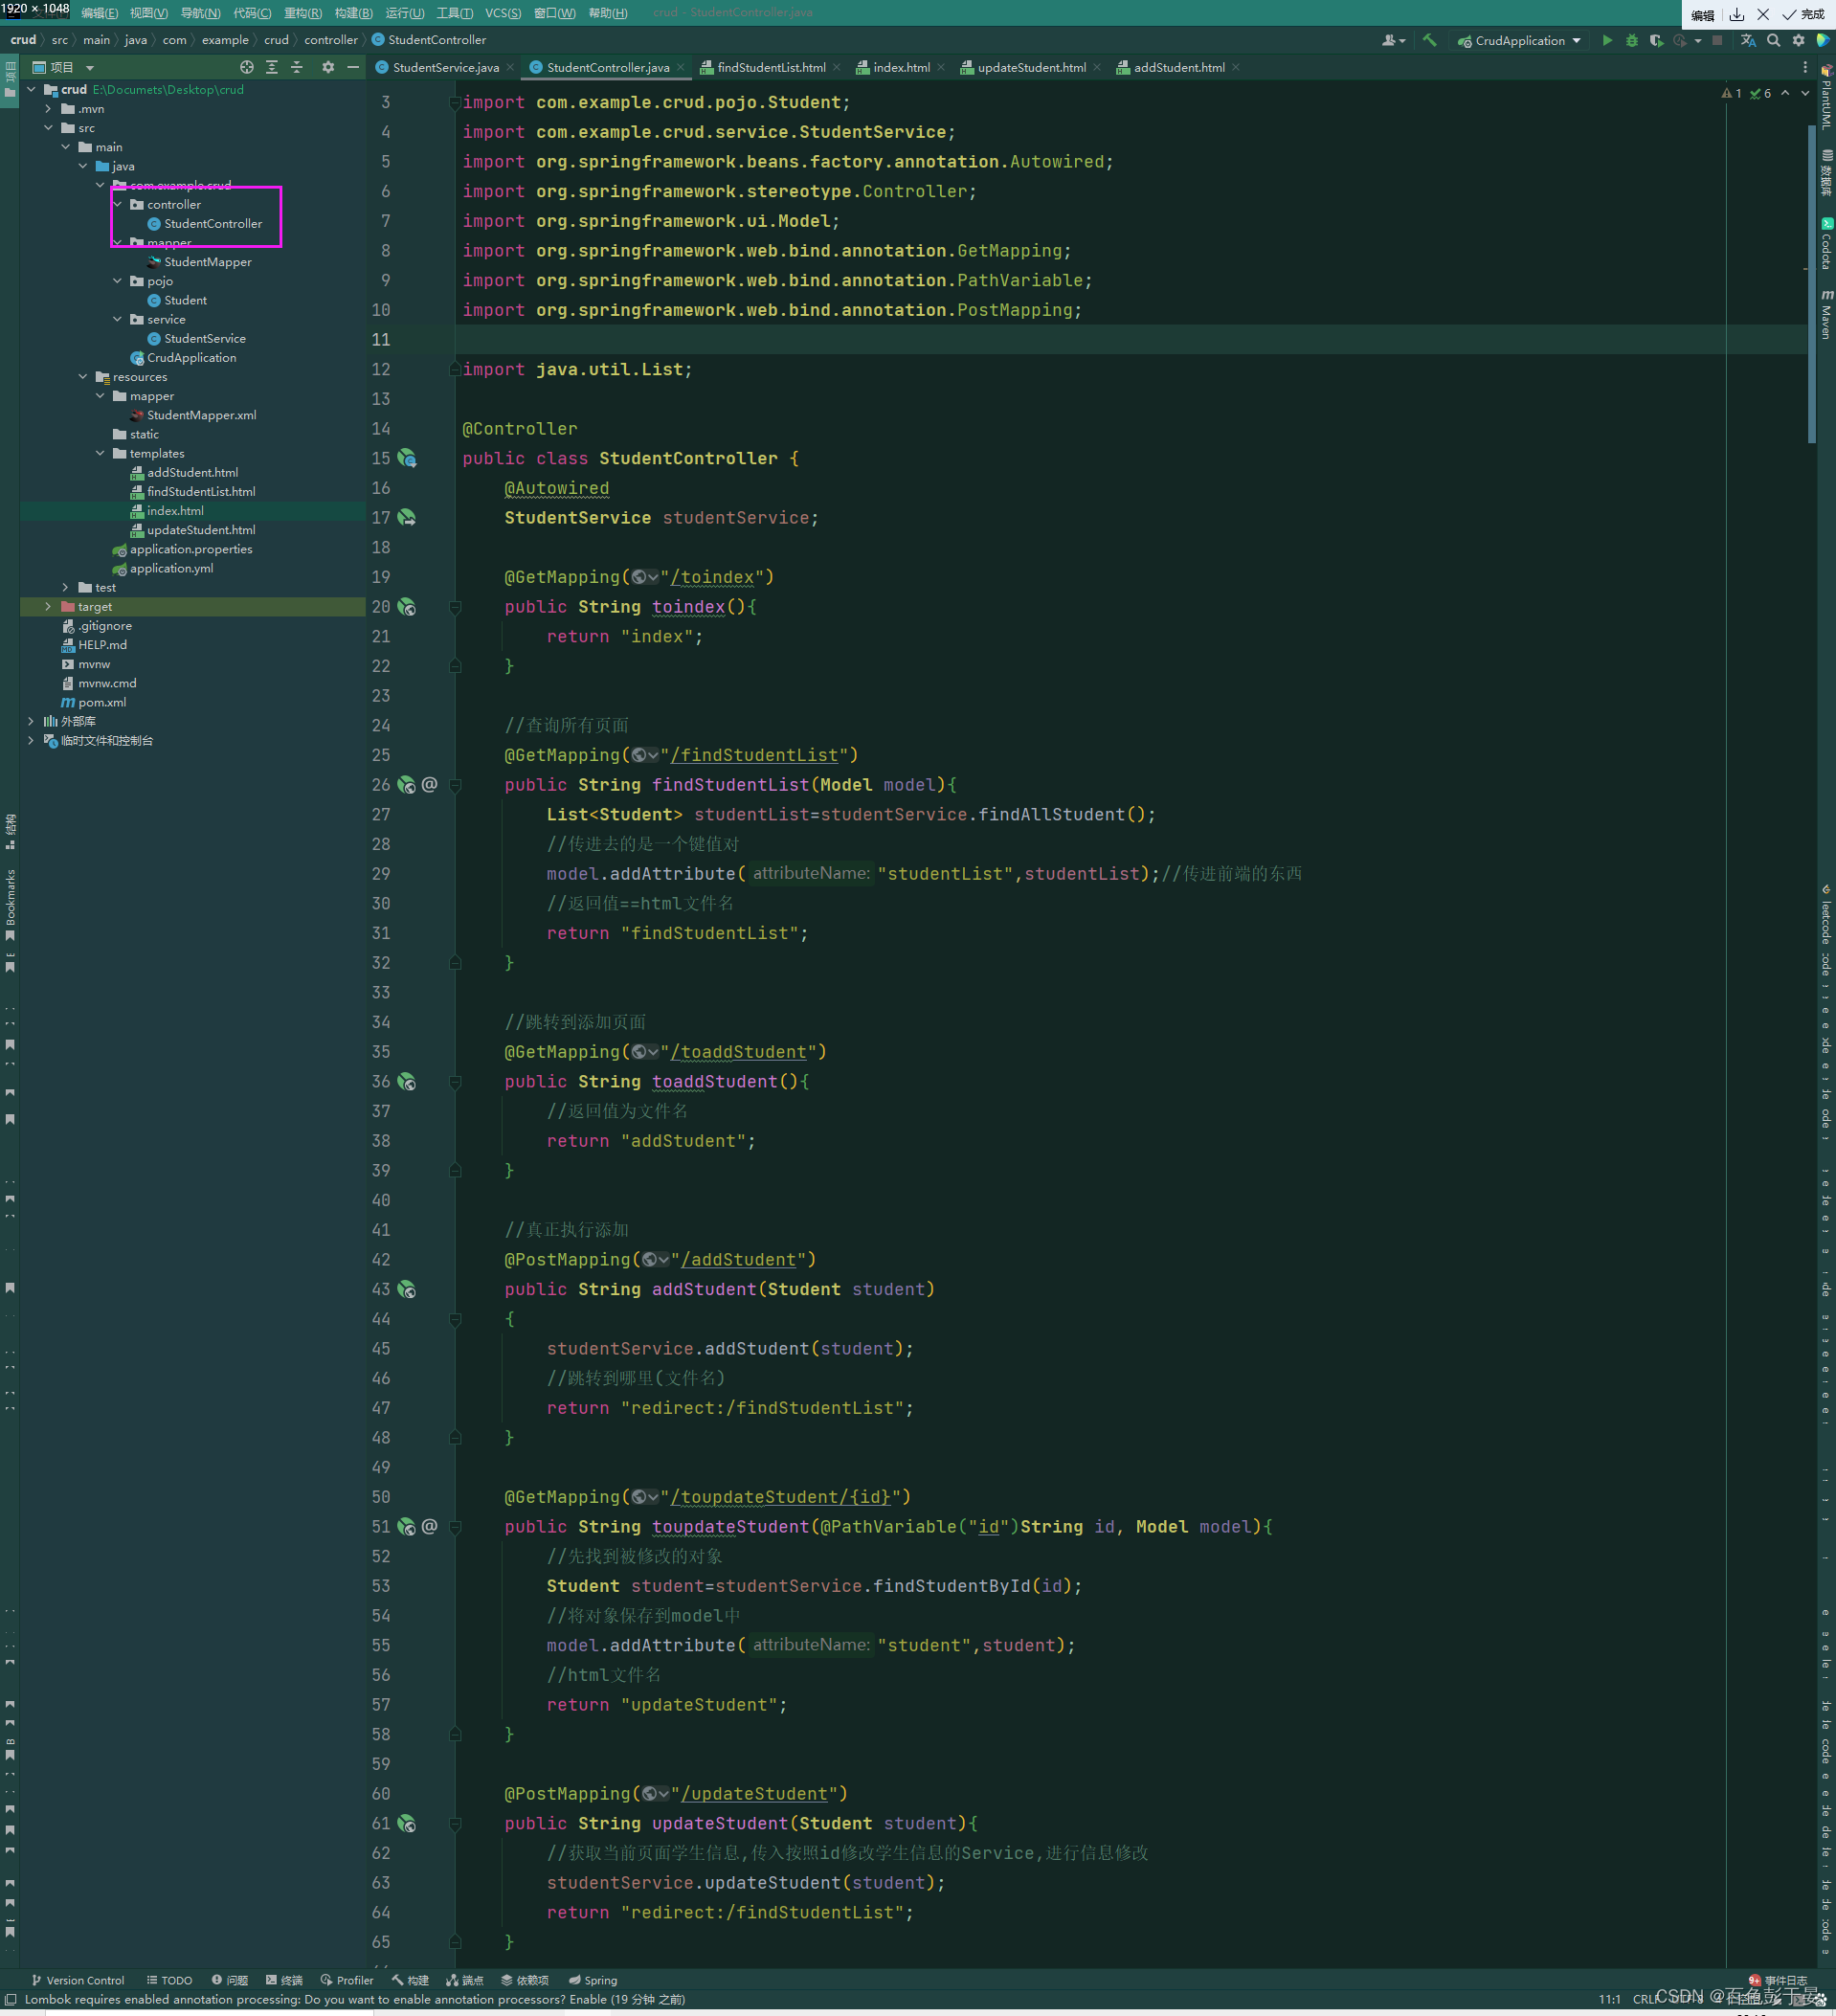Hide the project panel with the minus icon

point(353,67)
